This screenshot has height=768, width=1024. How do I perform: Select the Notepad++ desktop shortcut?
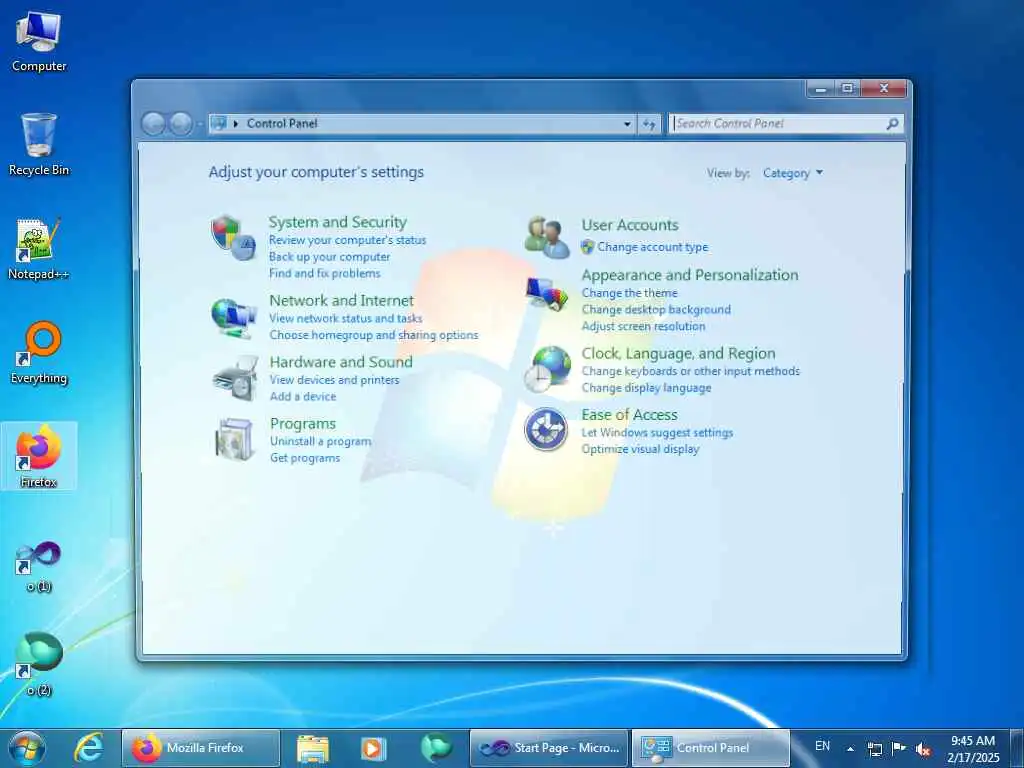coord(39,249)
